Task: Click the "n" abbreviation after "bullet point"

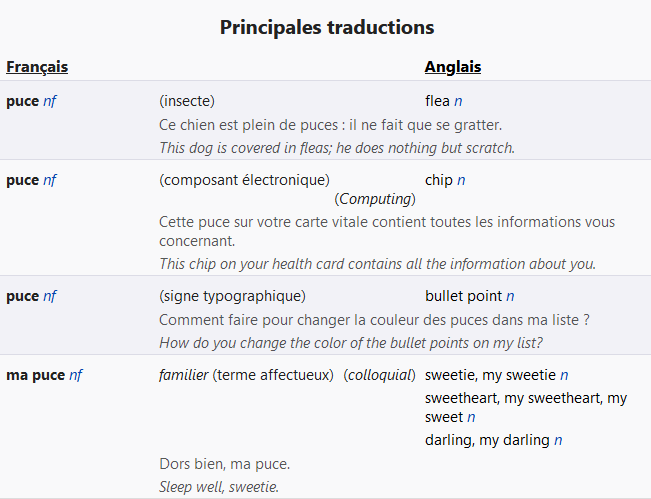Action: [x=510, y=296]
